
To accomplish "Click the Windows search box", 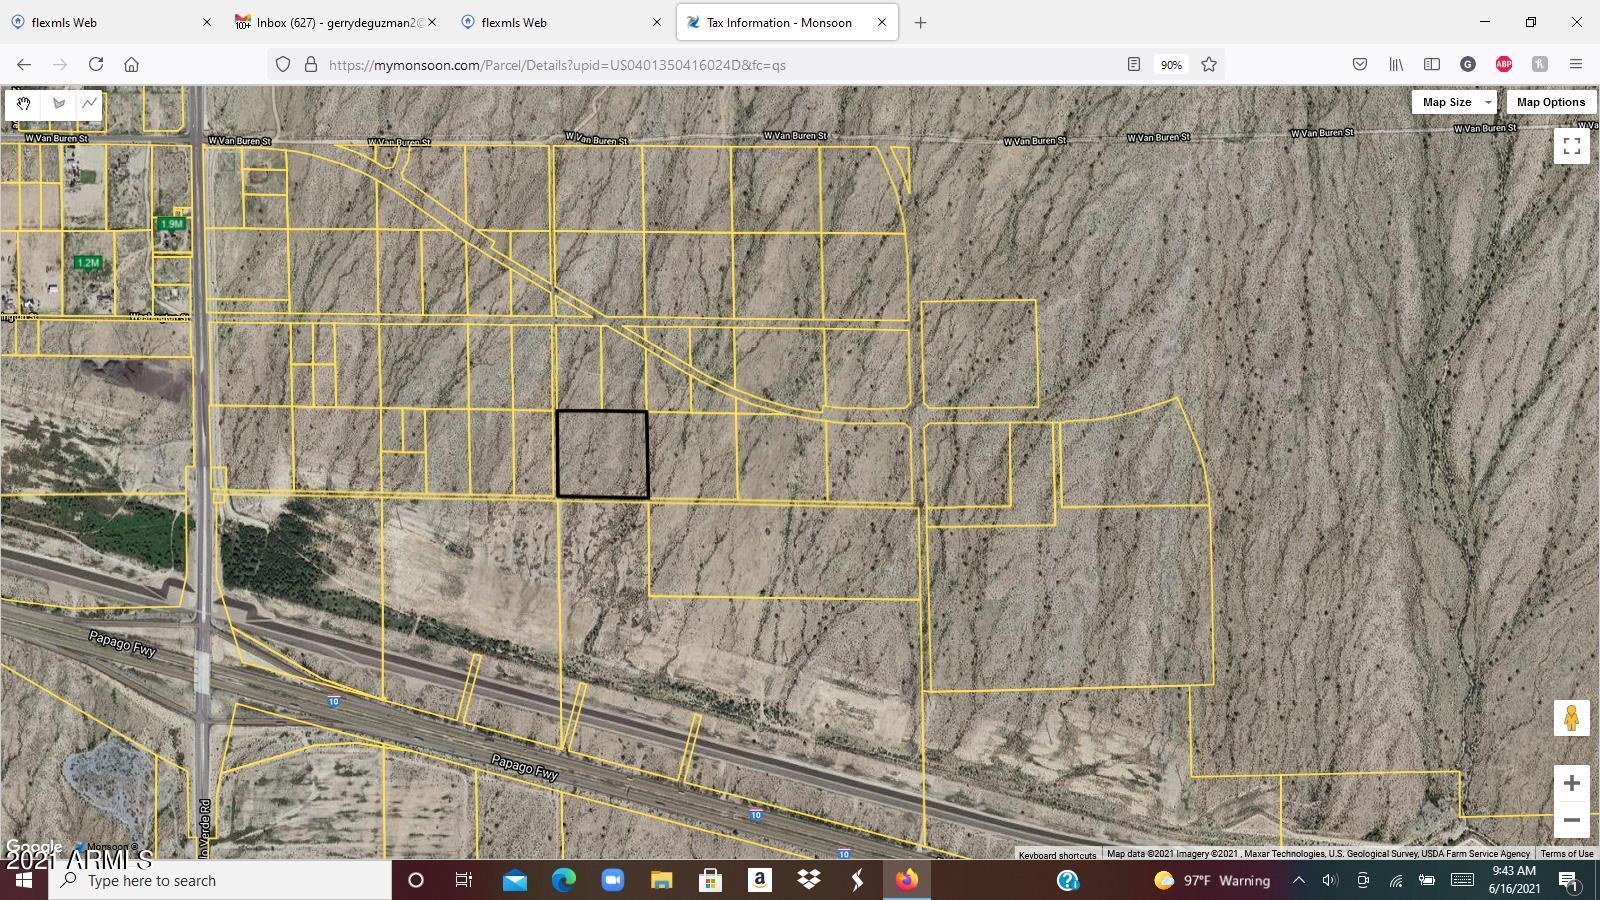I will pos(200,880).
